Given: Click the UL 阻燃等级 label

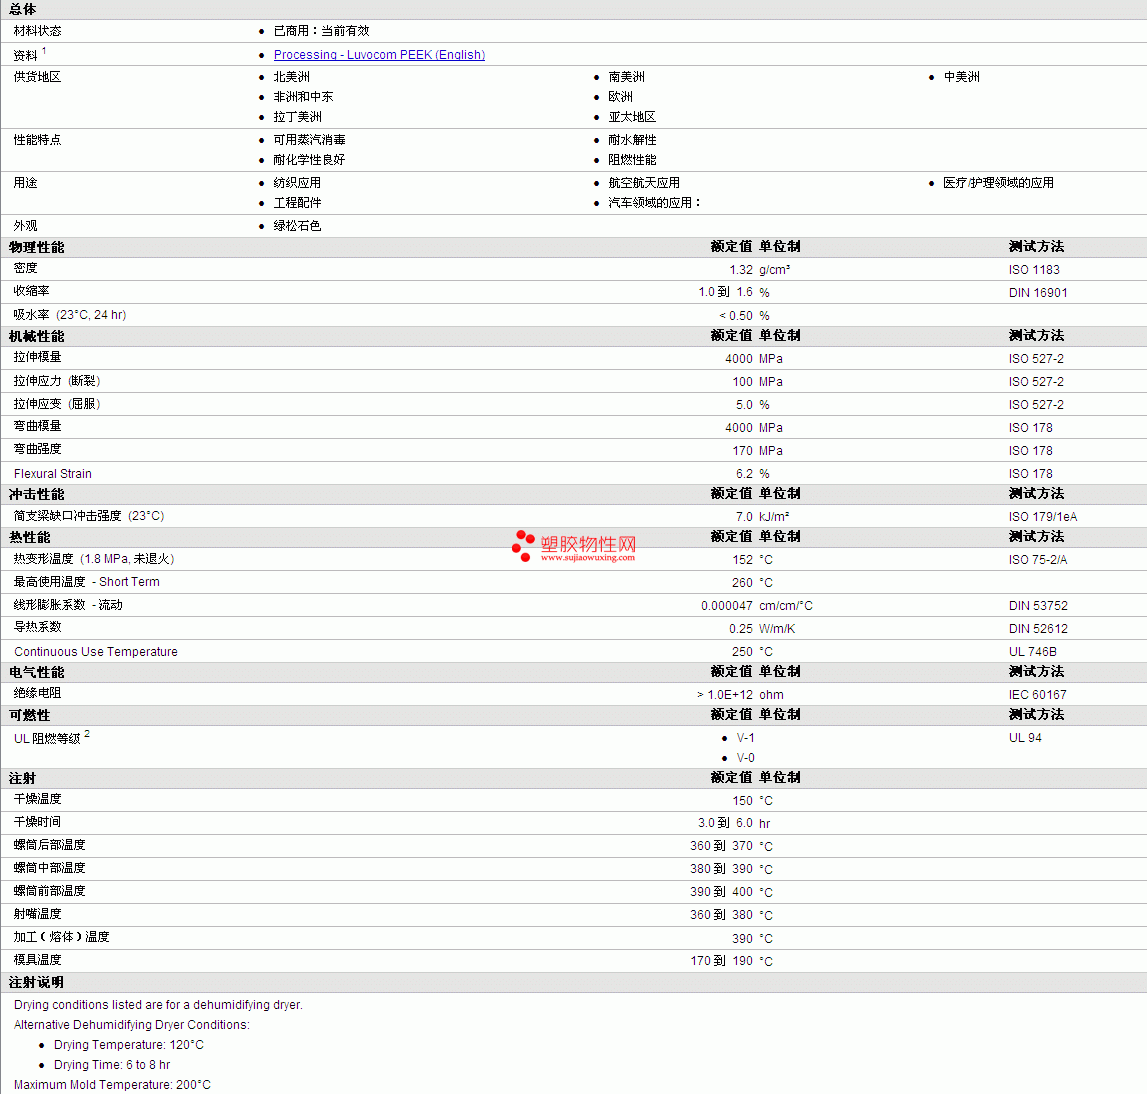Looking at the screenshot, I should pyautogui.click(x=47, y=739).
